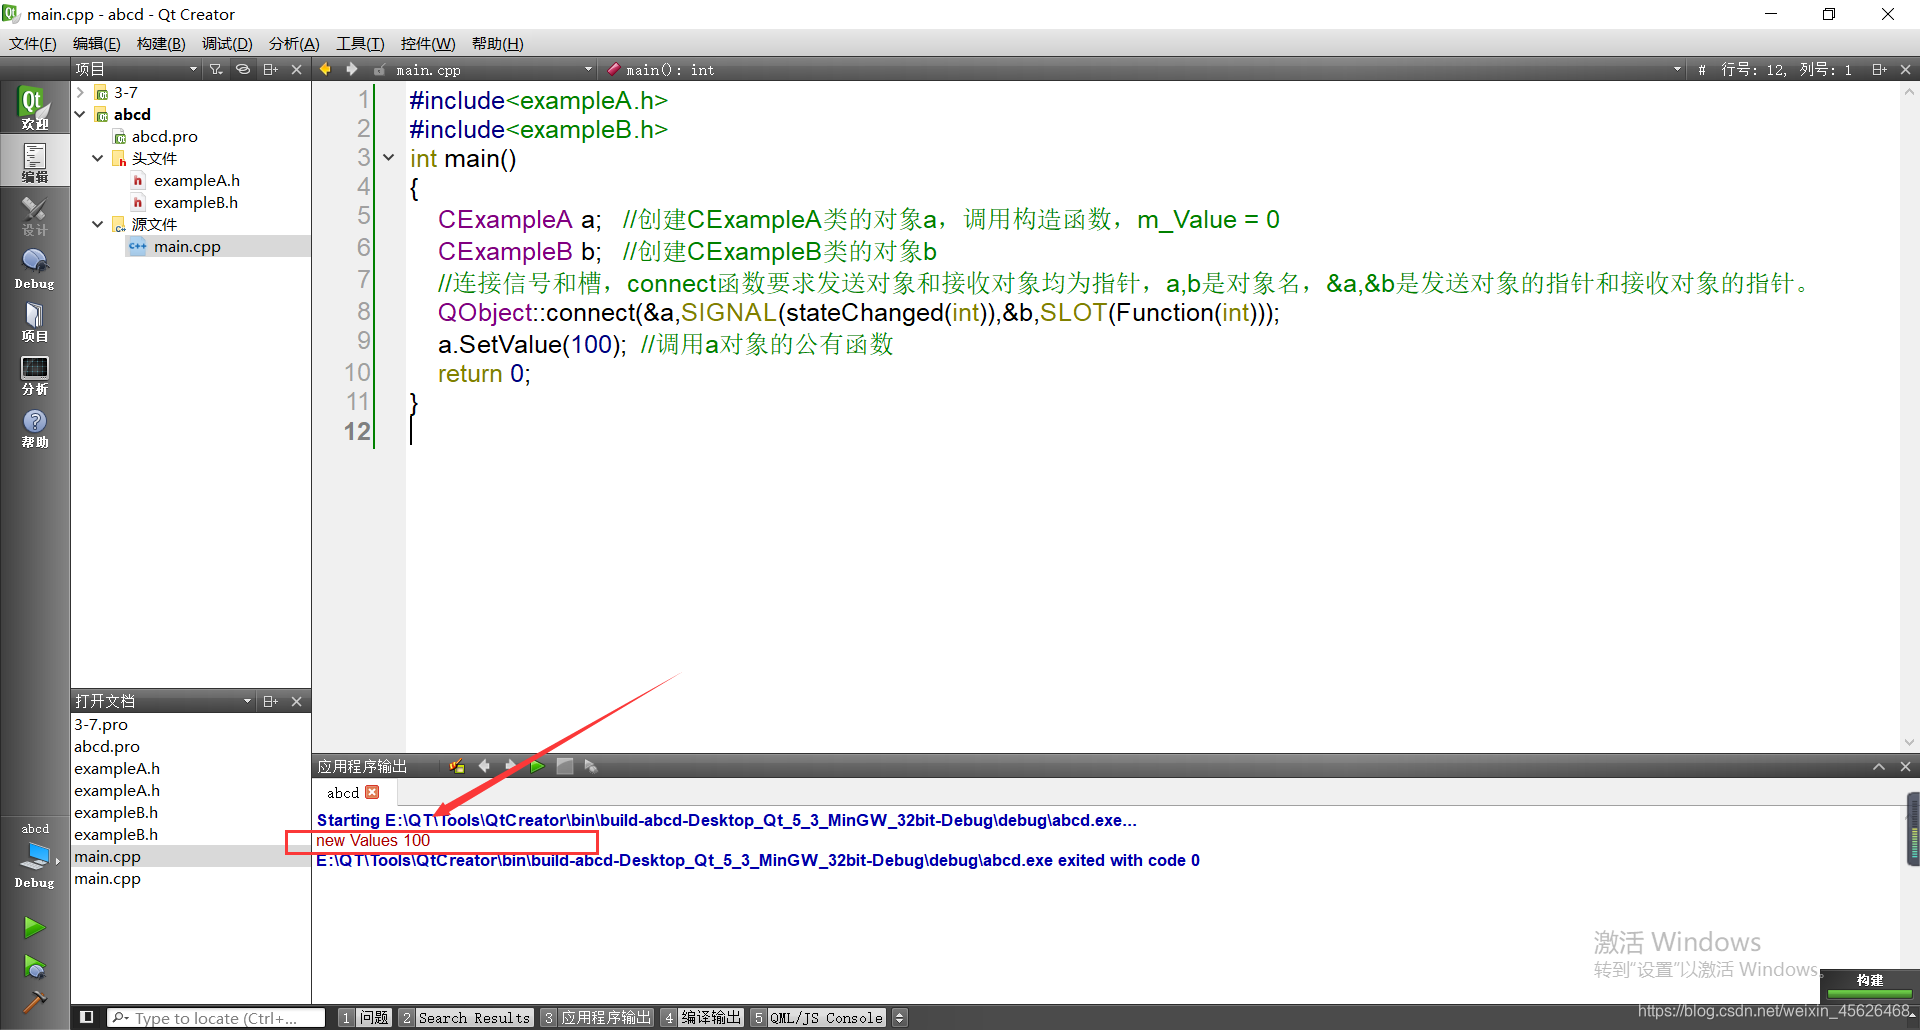
Task: Select exampleB.h in the project tree
Action: click(x=195, y=202)
